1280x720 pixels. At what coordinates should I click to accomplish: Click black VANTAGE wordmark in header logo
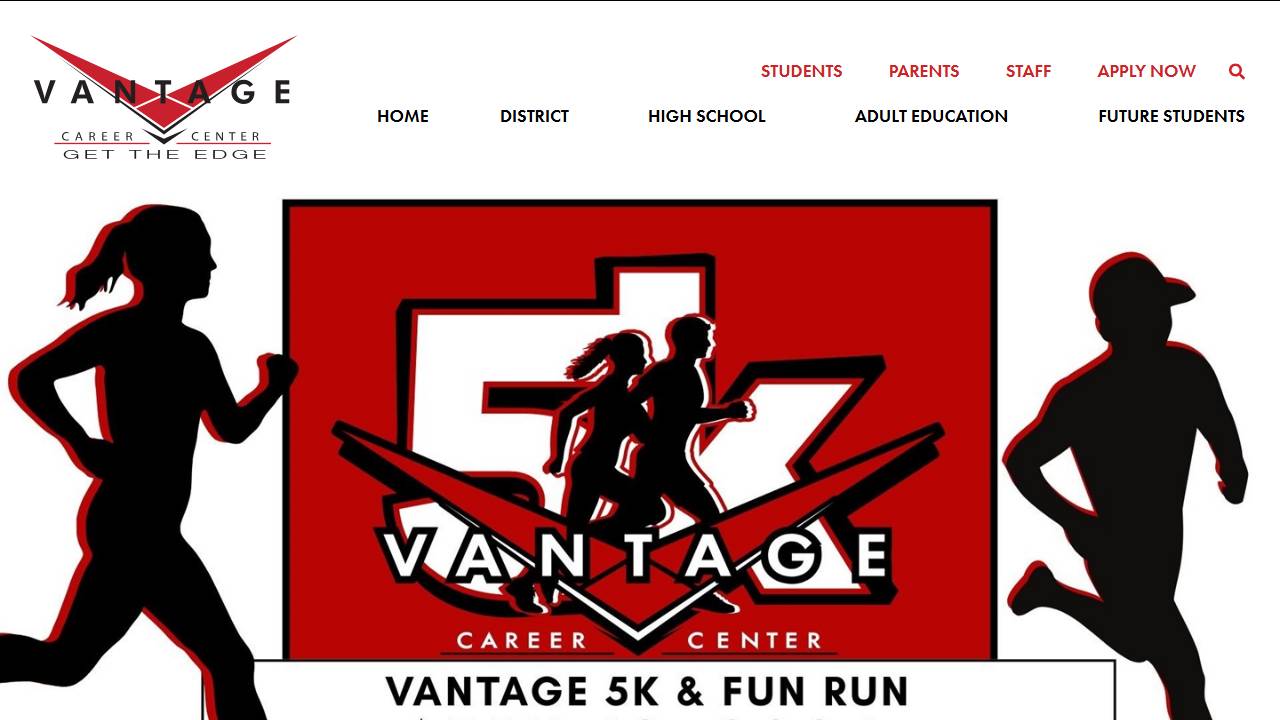click(163, 92)
